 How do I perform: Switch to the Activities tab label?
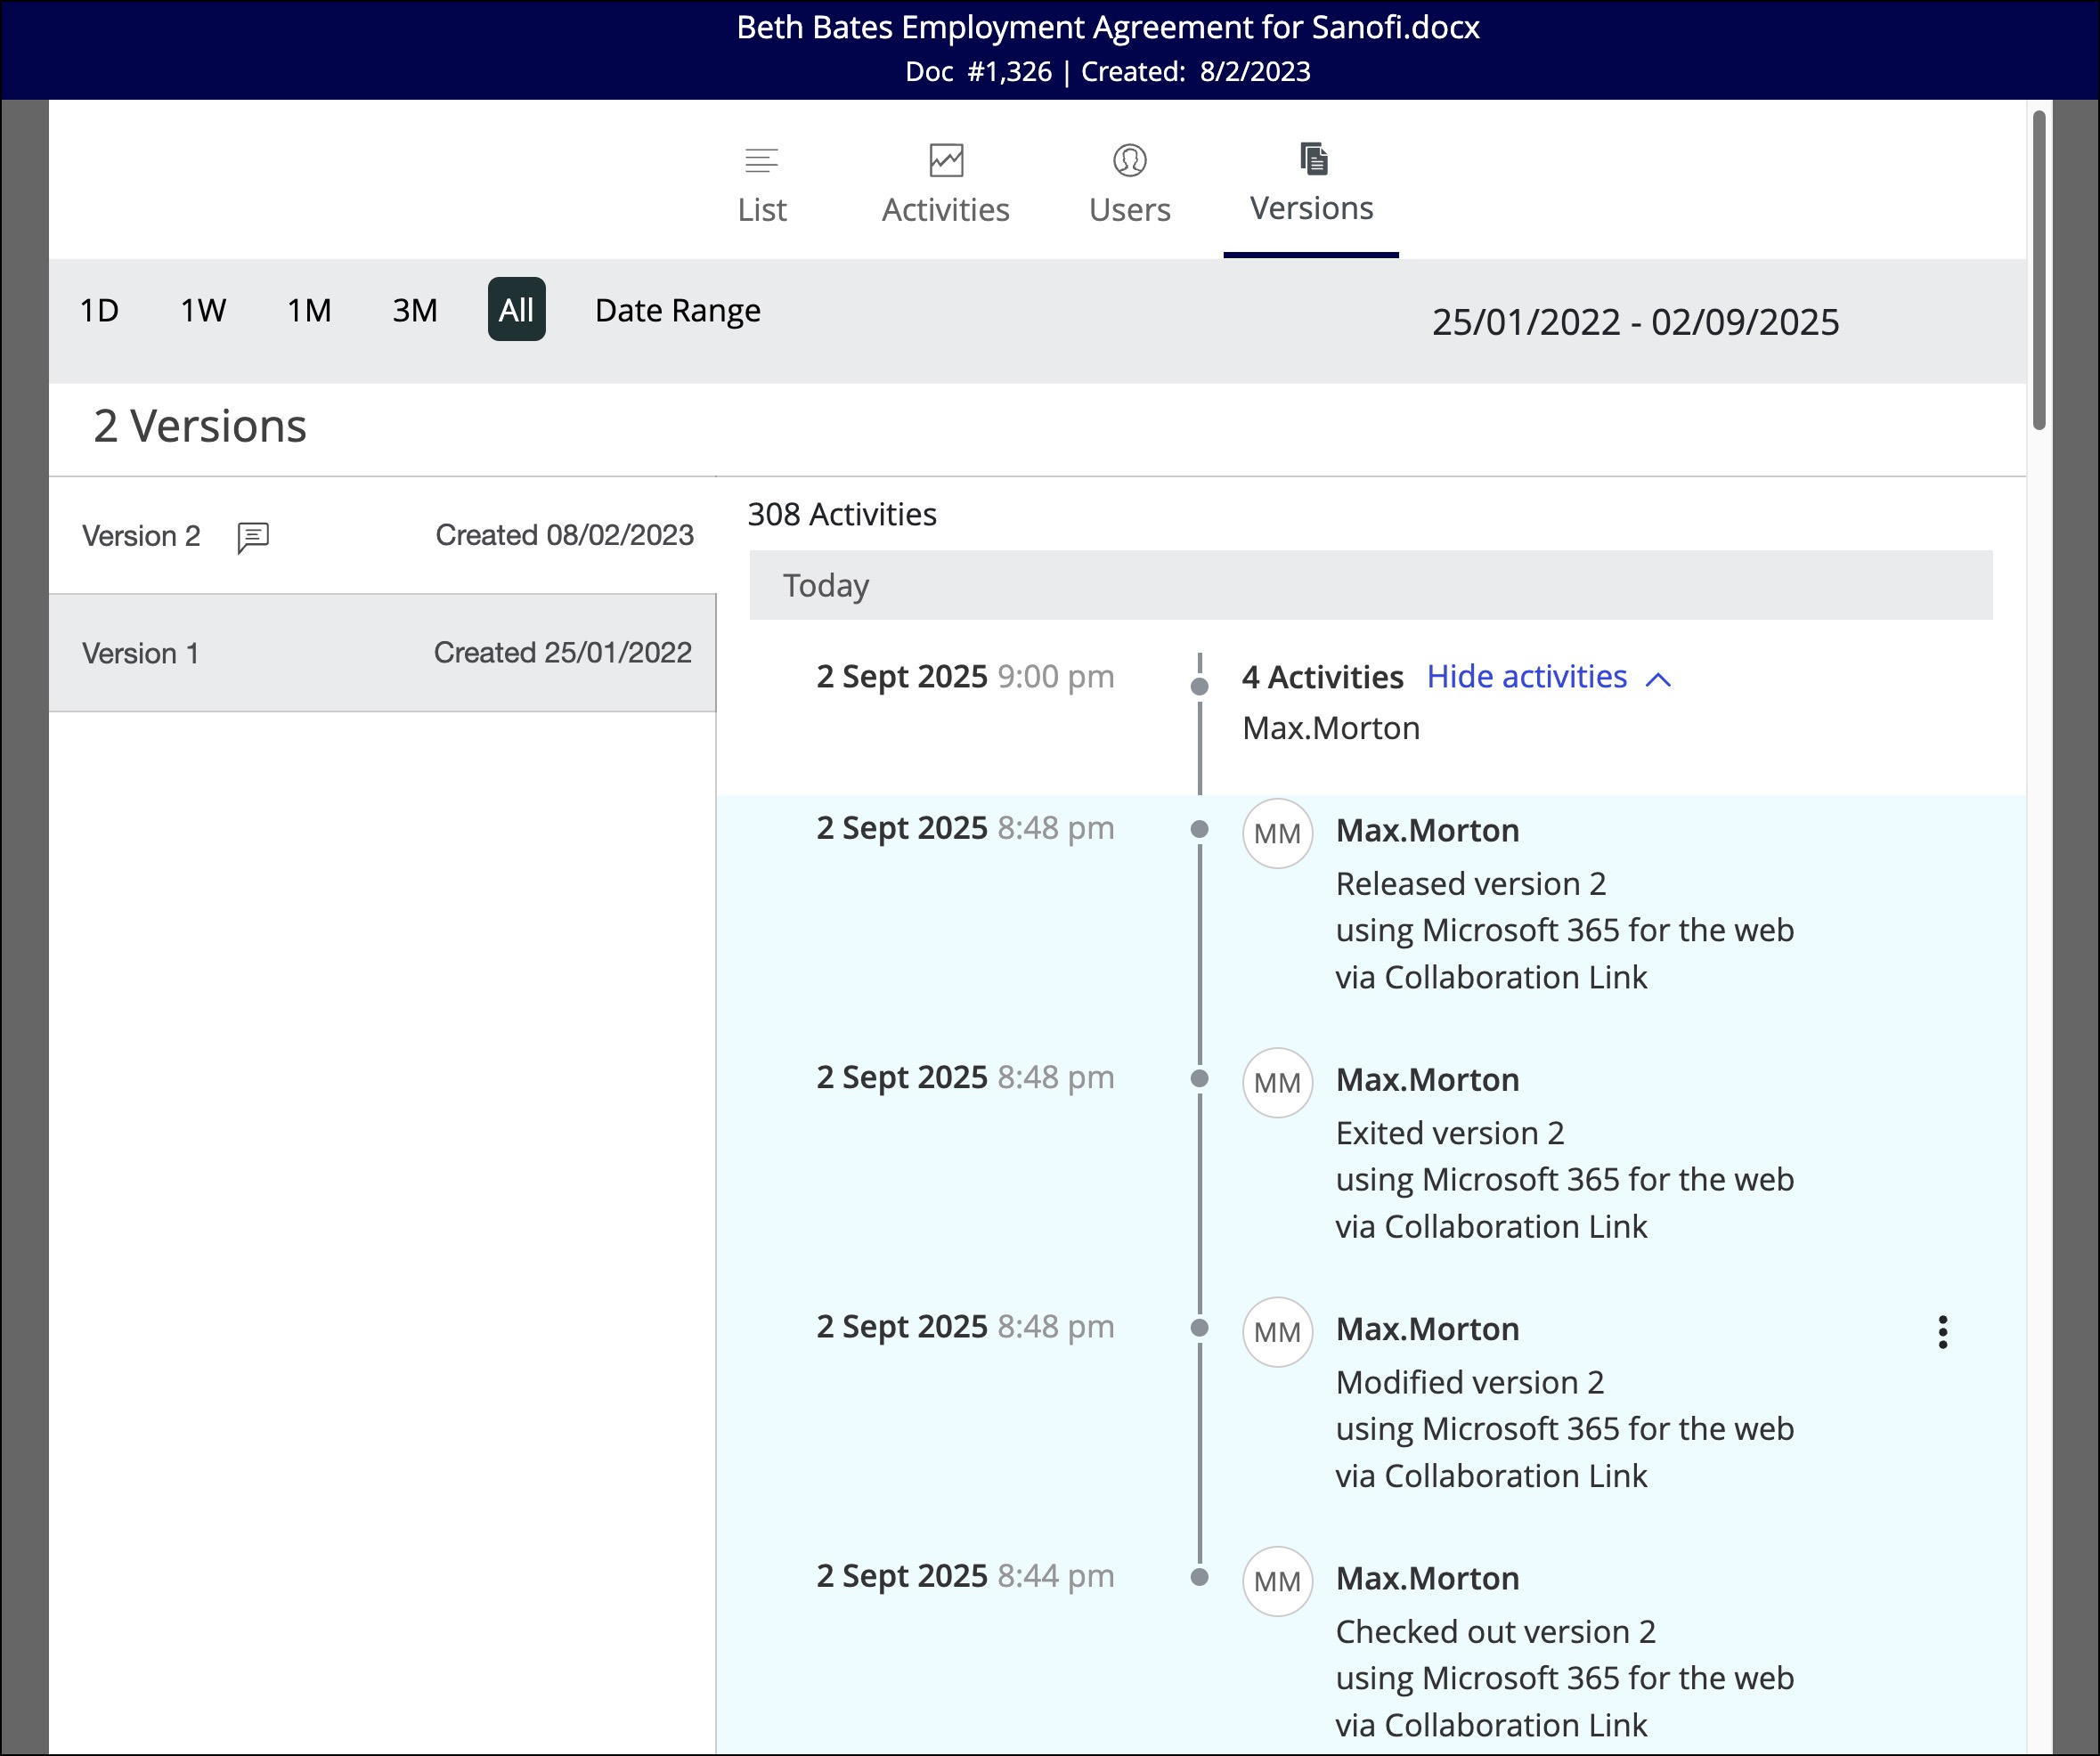point(945,210)
